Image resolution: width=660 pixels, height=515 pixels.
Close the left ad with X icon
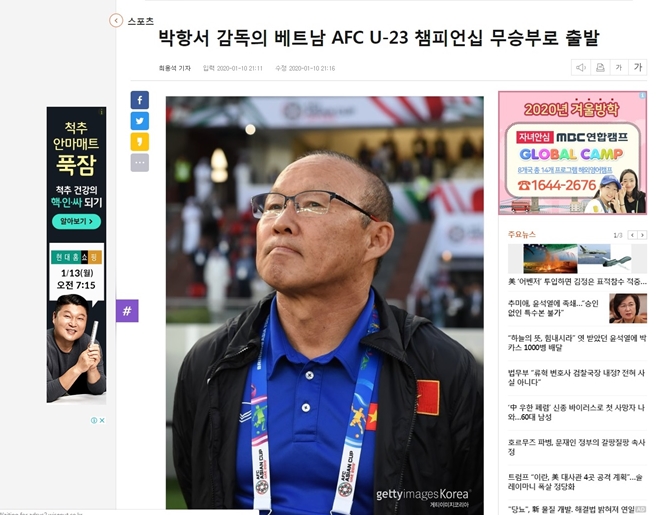coord(102,420)
